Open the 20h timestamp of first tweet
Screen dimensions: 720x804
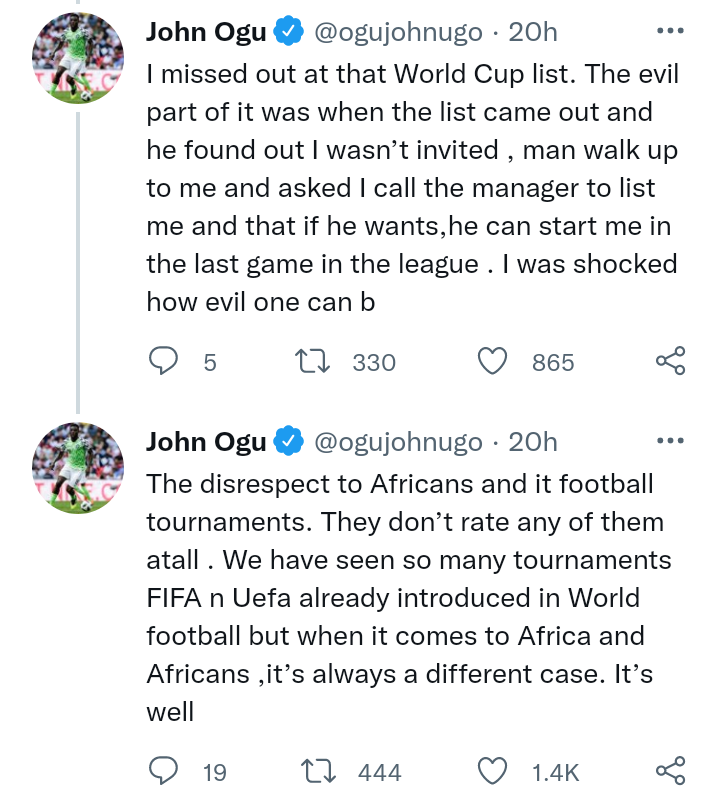533,32
